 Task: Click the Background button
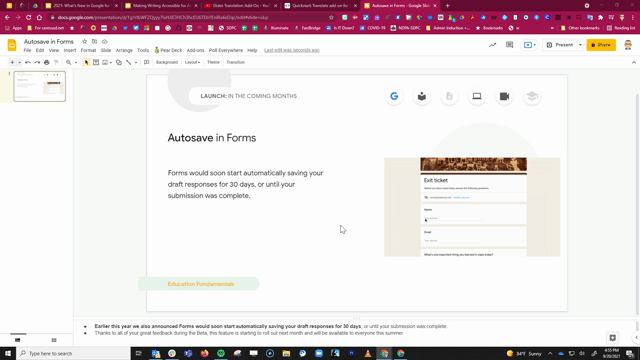167,62
